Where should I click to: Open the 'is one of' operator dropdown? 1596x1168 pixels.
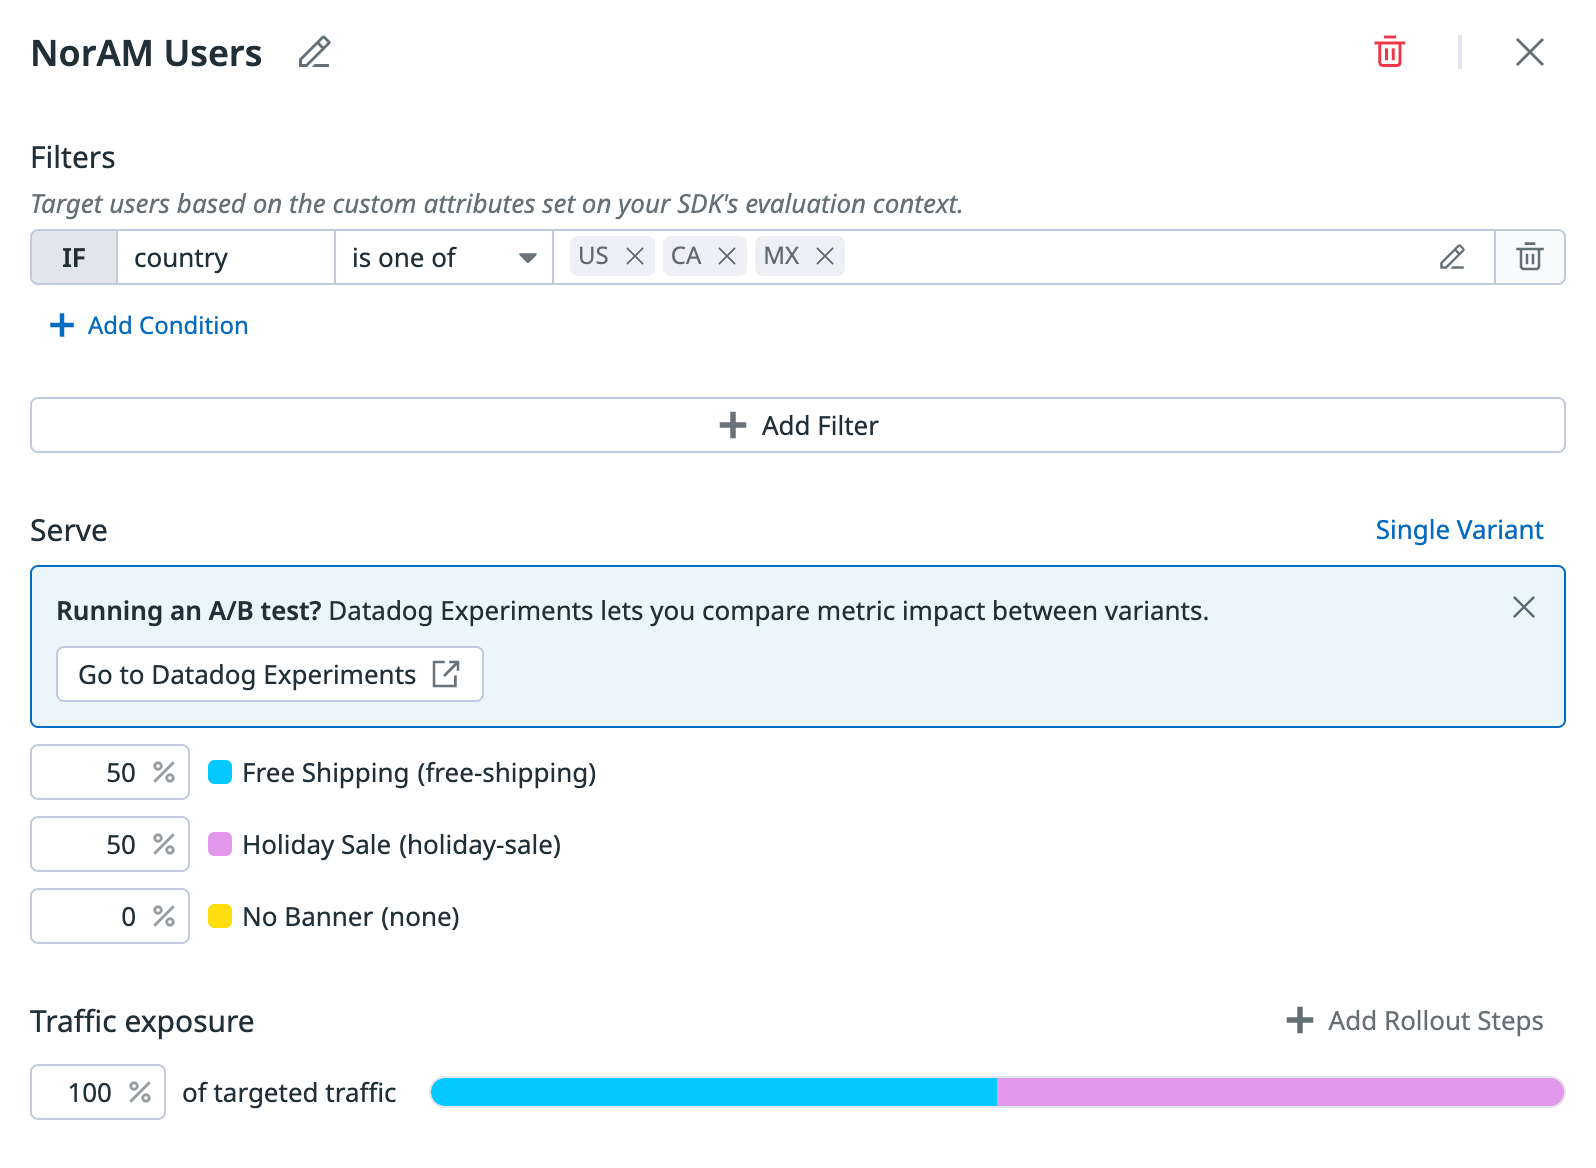444,258
